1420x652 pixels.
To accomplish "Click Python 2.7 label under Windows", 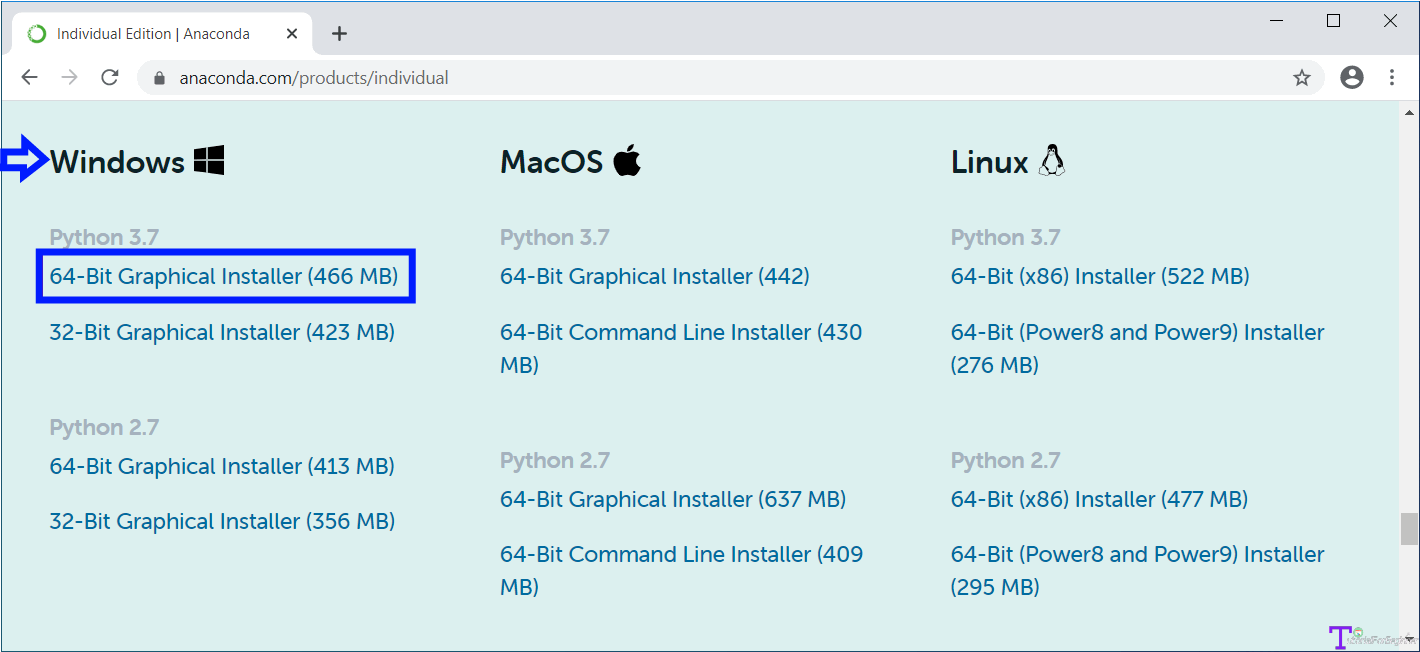I will pos(105,427).
